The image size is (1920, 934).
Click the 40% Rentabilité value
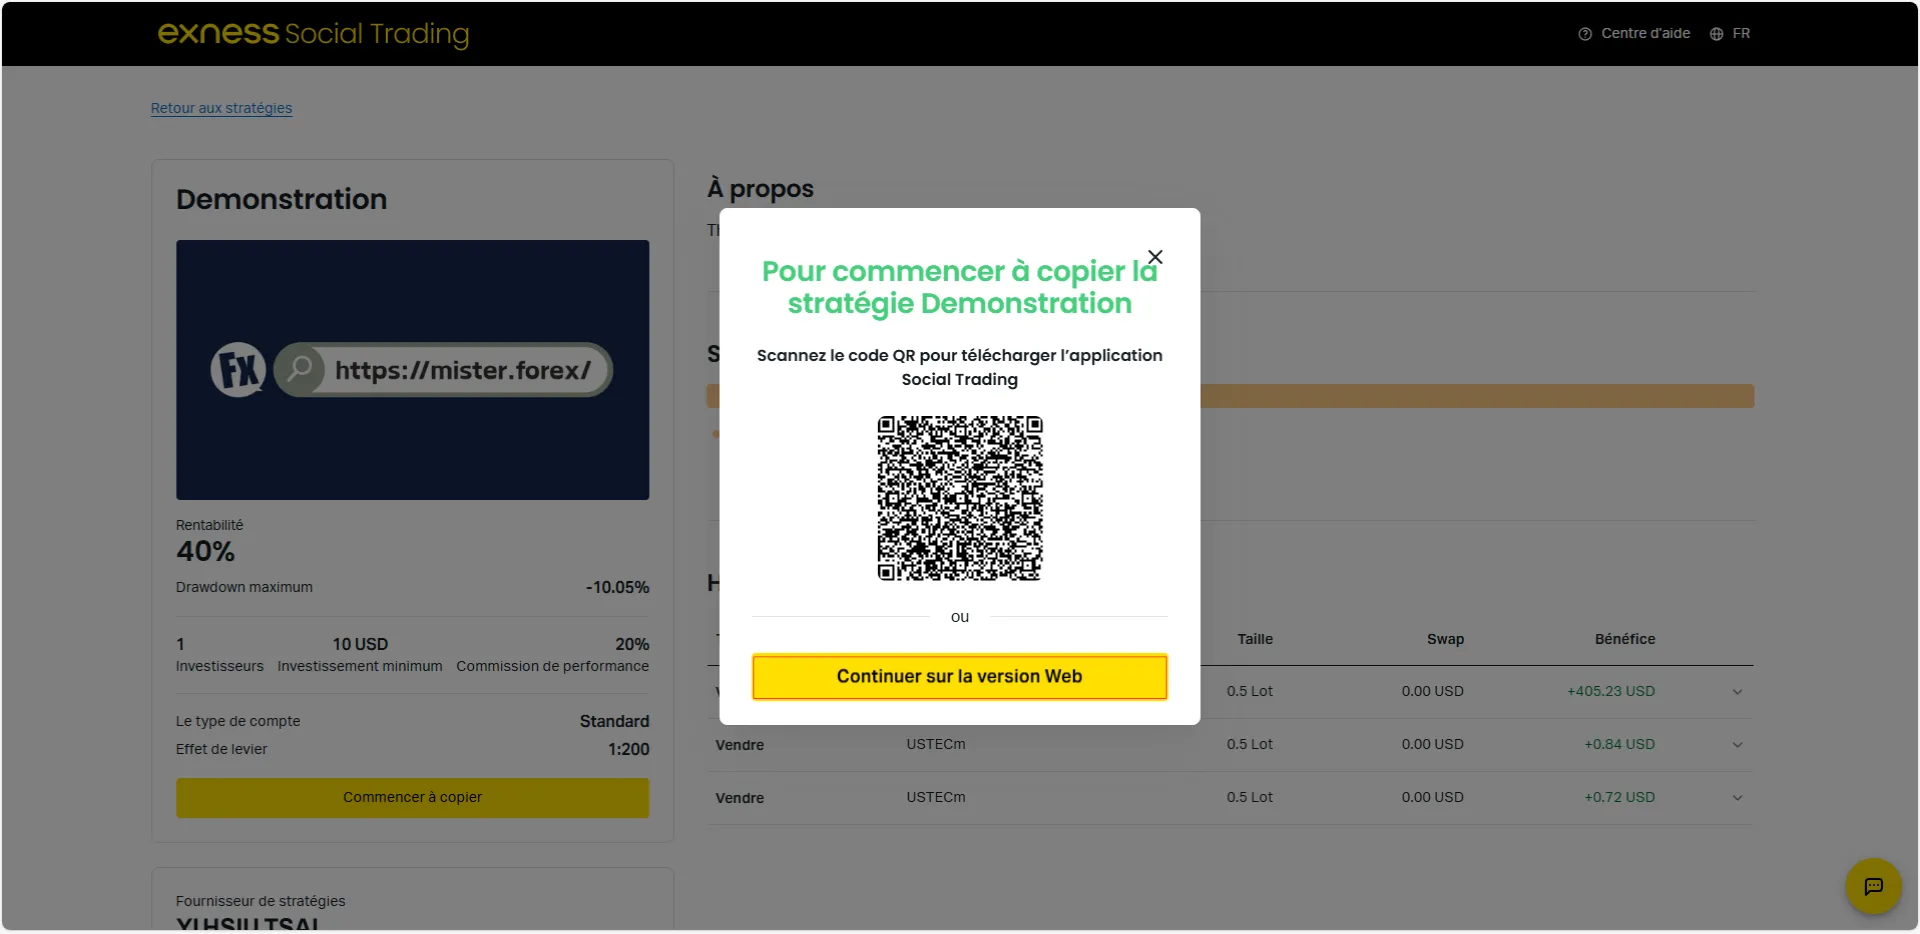[205, 551]
